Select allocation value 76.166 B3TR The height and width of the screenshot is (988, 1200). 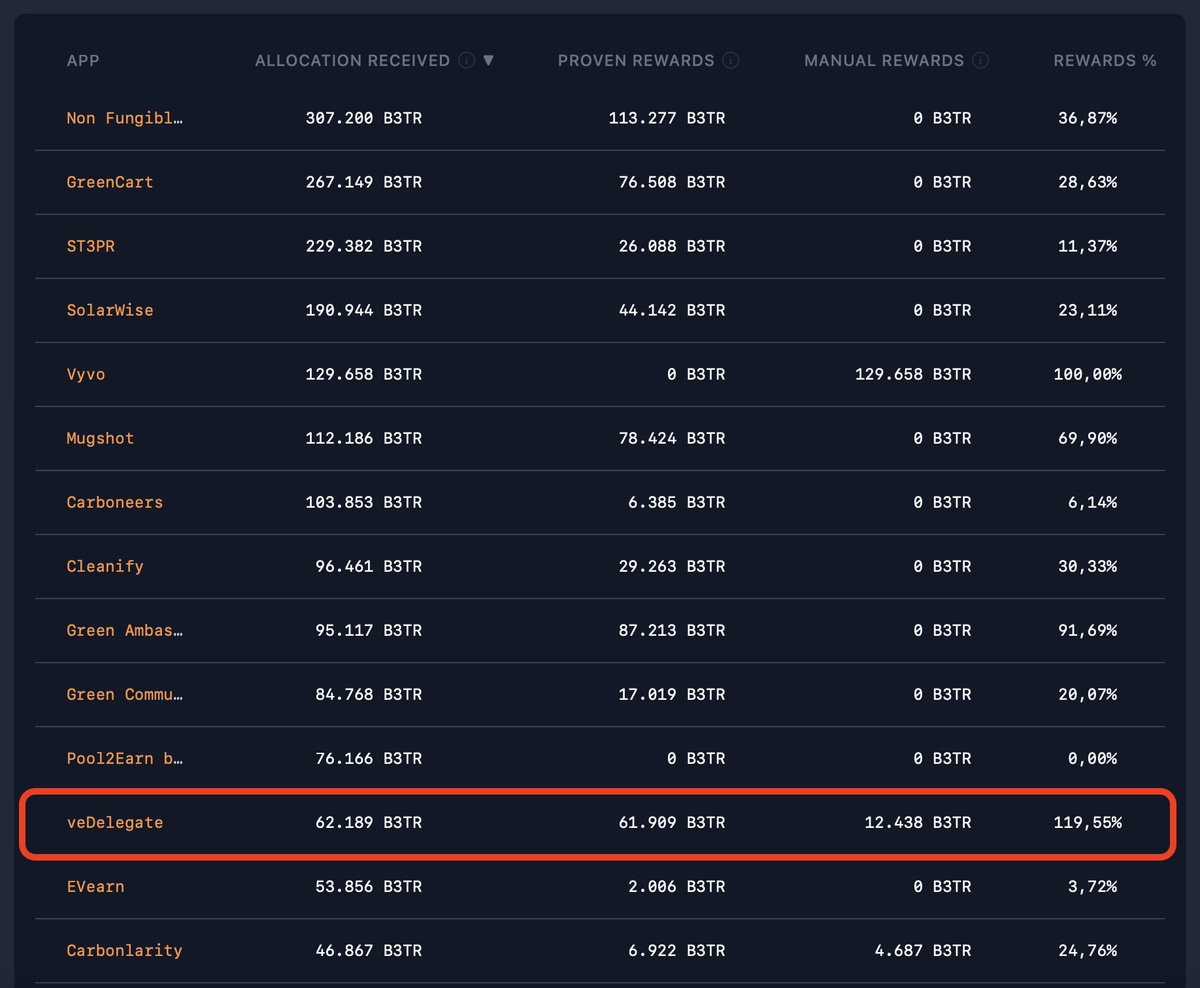pyautogui.click(x=369, y=758)
